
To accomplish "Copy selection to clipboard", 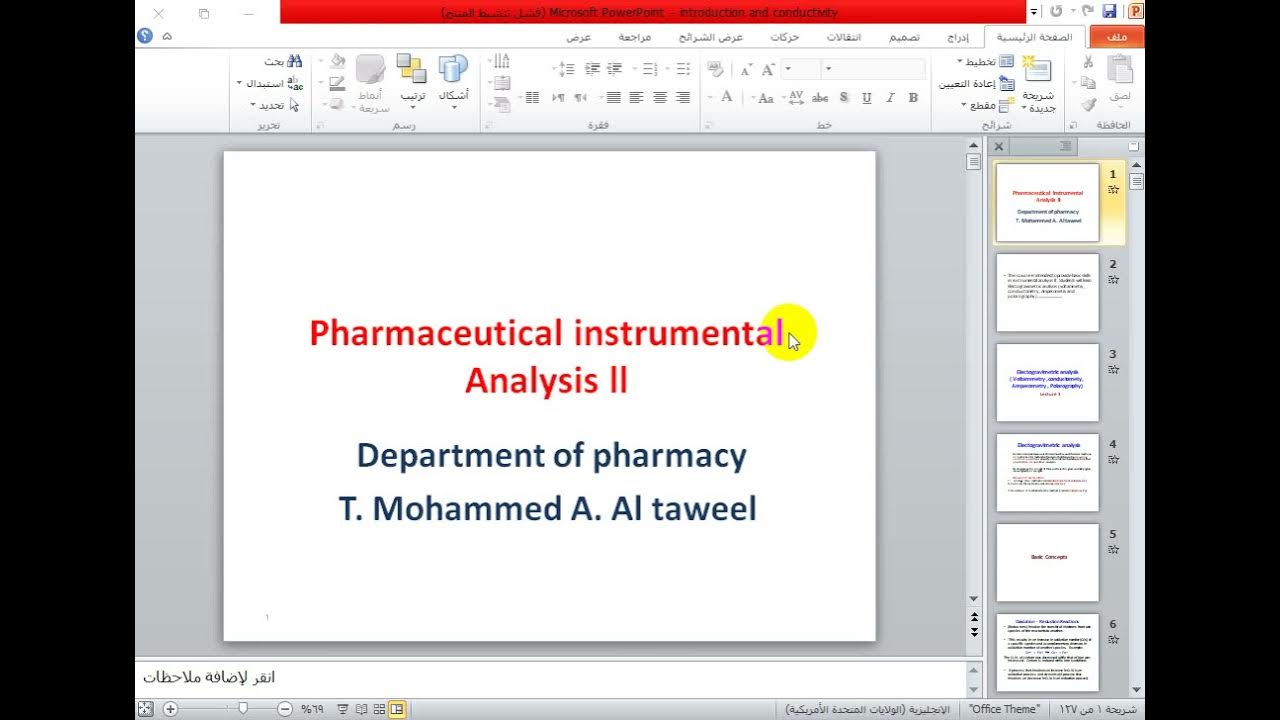I will click(x=1088, y=83).
